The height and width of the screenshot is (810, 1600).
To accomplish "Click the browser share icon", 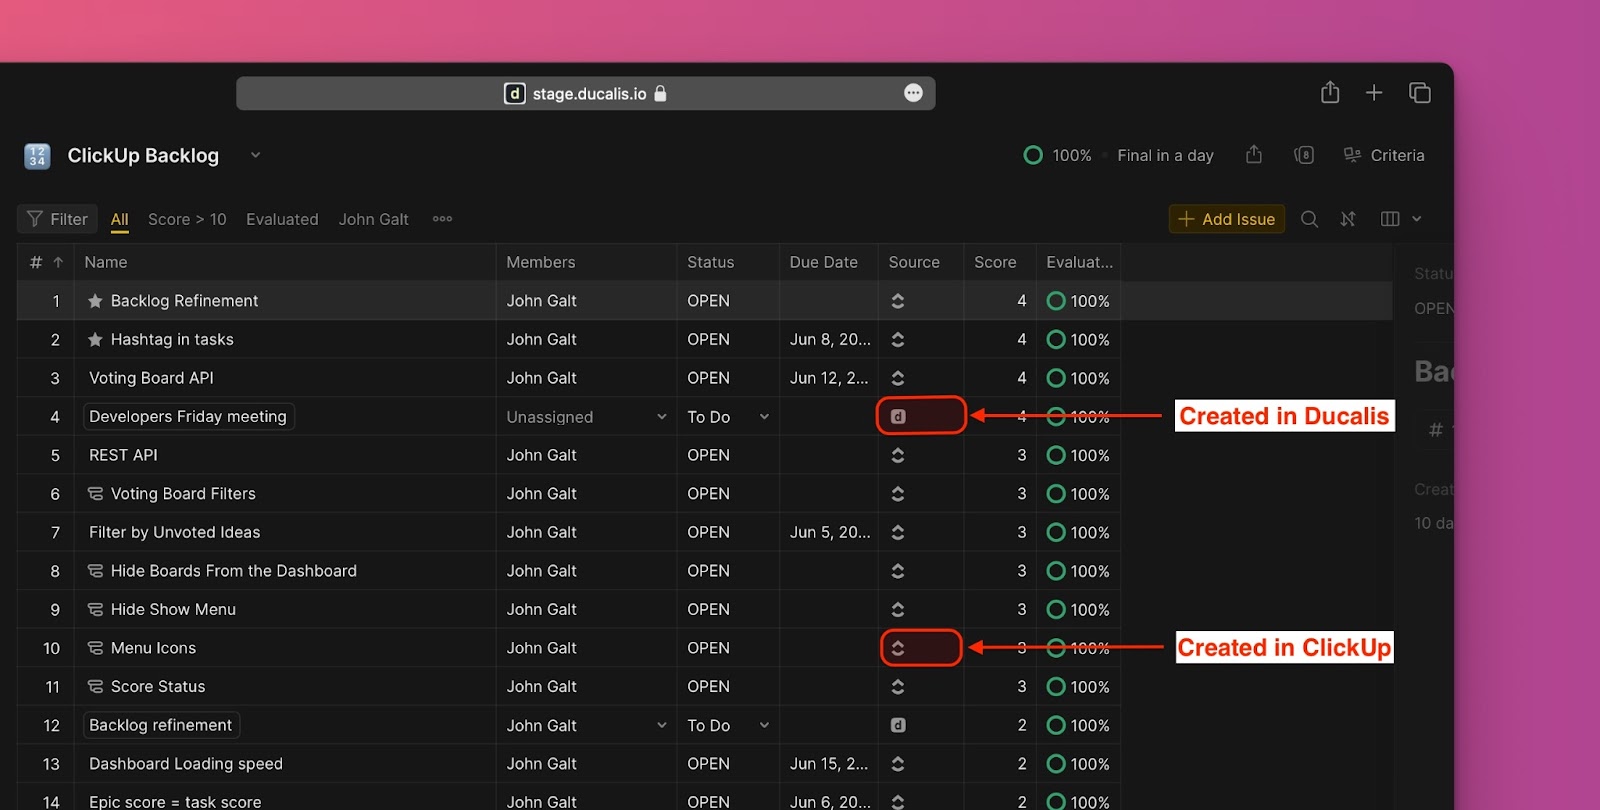I will click(1330, 93).
